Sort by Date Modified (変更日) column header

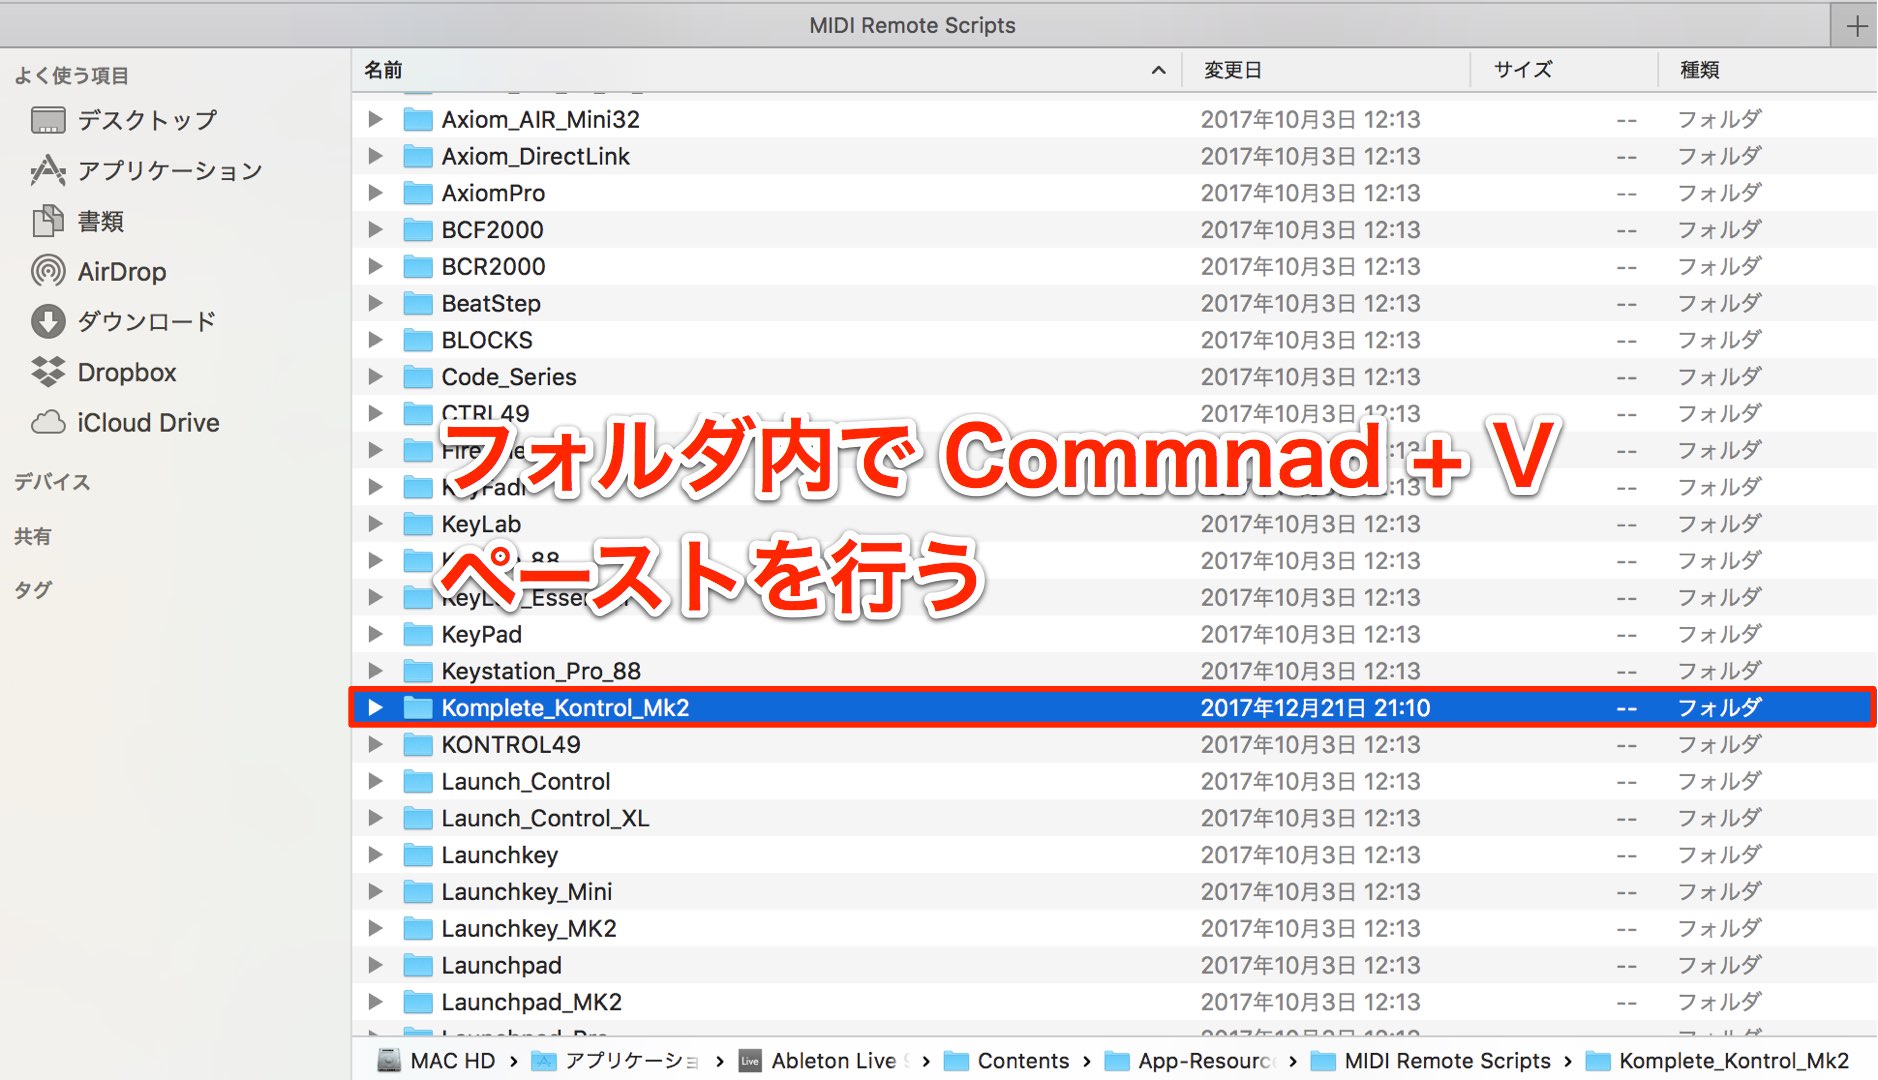1326,70
